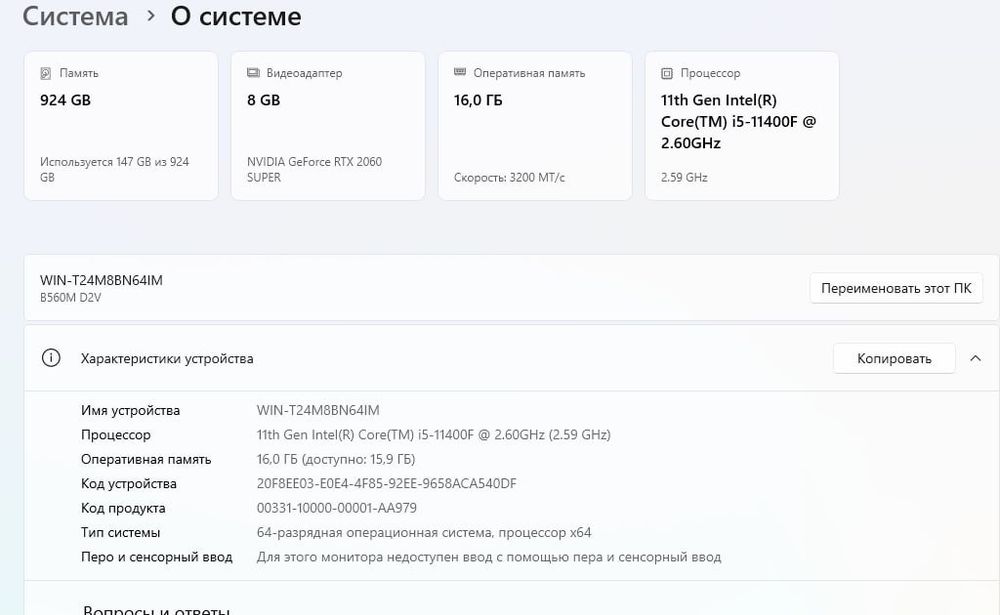Go back to Система breadcrumb

click(x=75, y=16)
